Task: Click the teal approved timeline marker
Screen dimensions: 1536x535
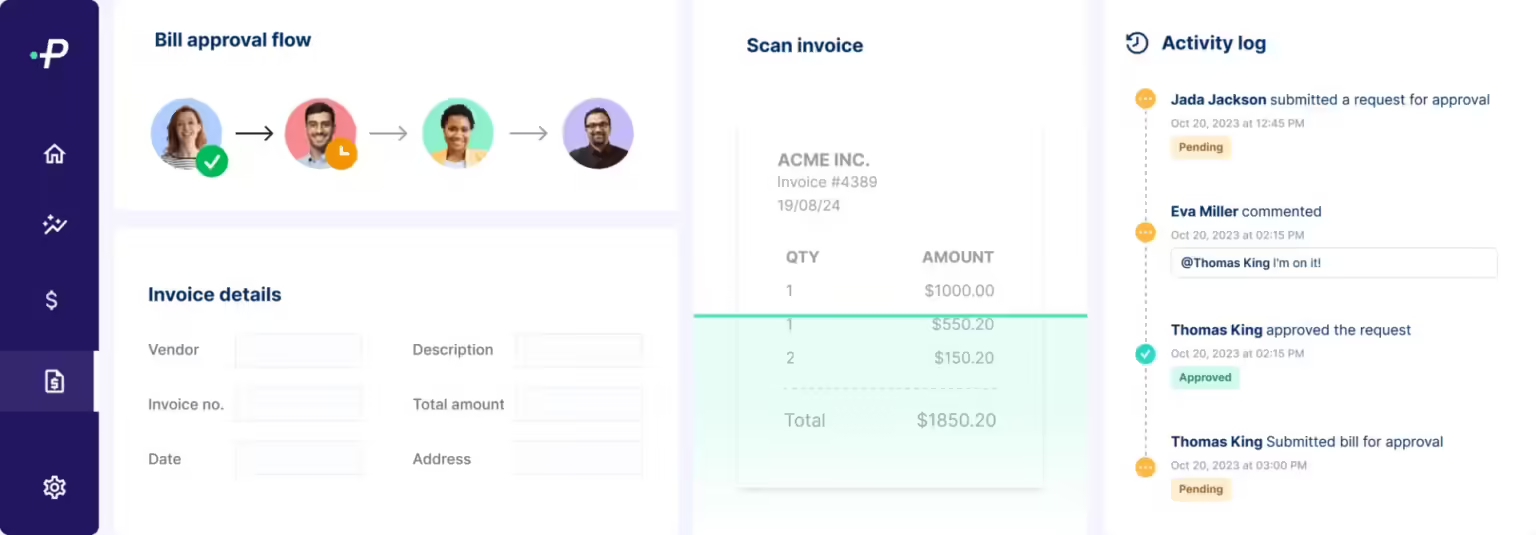Action: [1146, 354]
